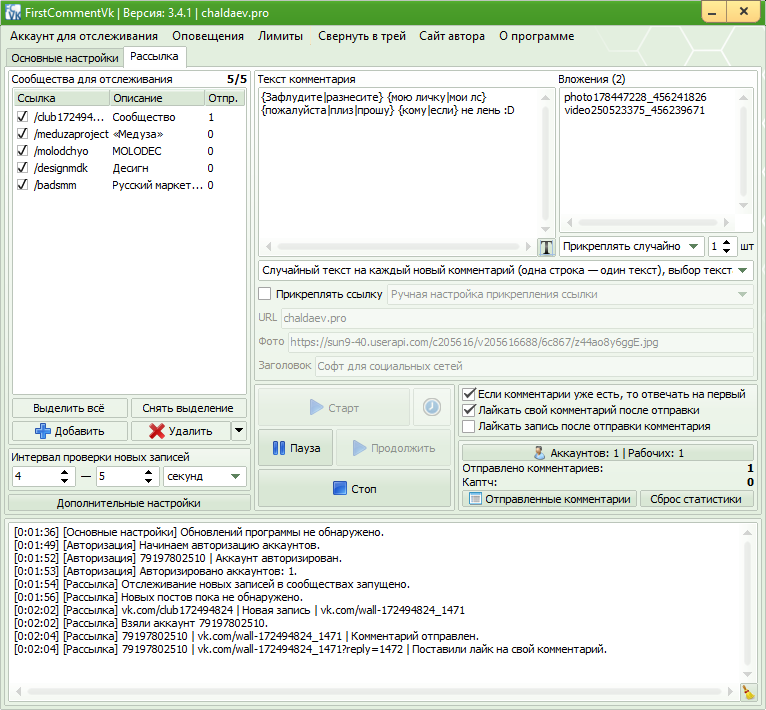Switch to Основные настройки tab

(64, 58)
